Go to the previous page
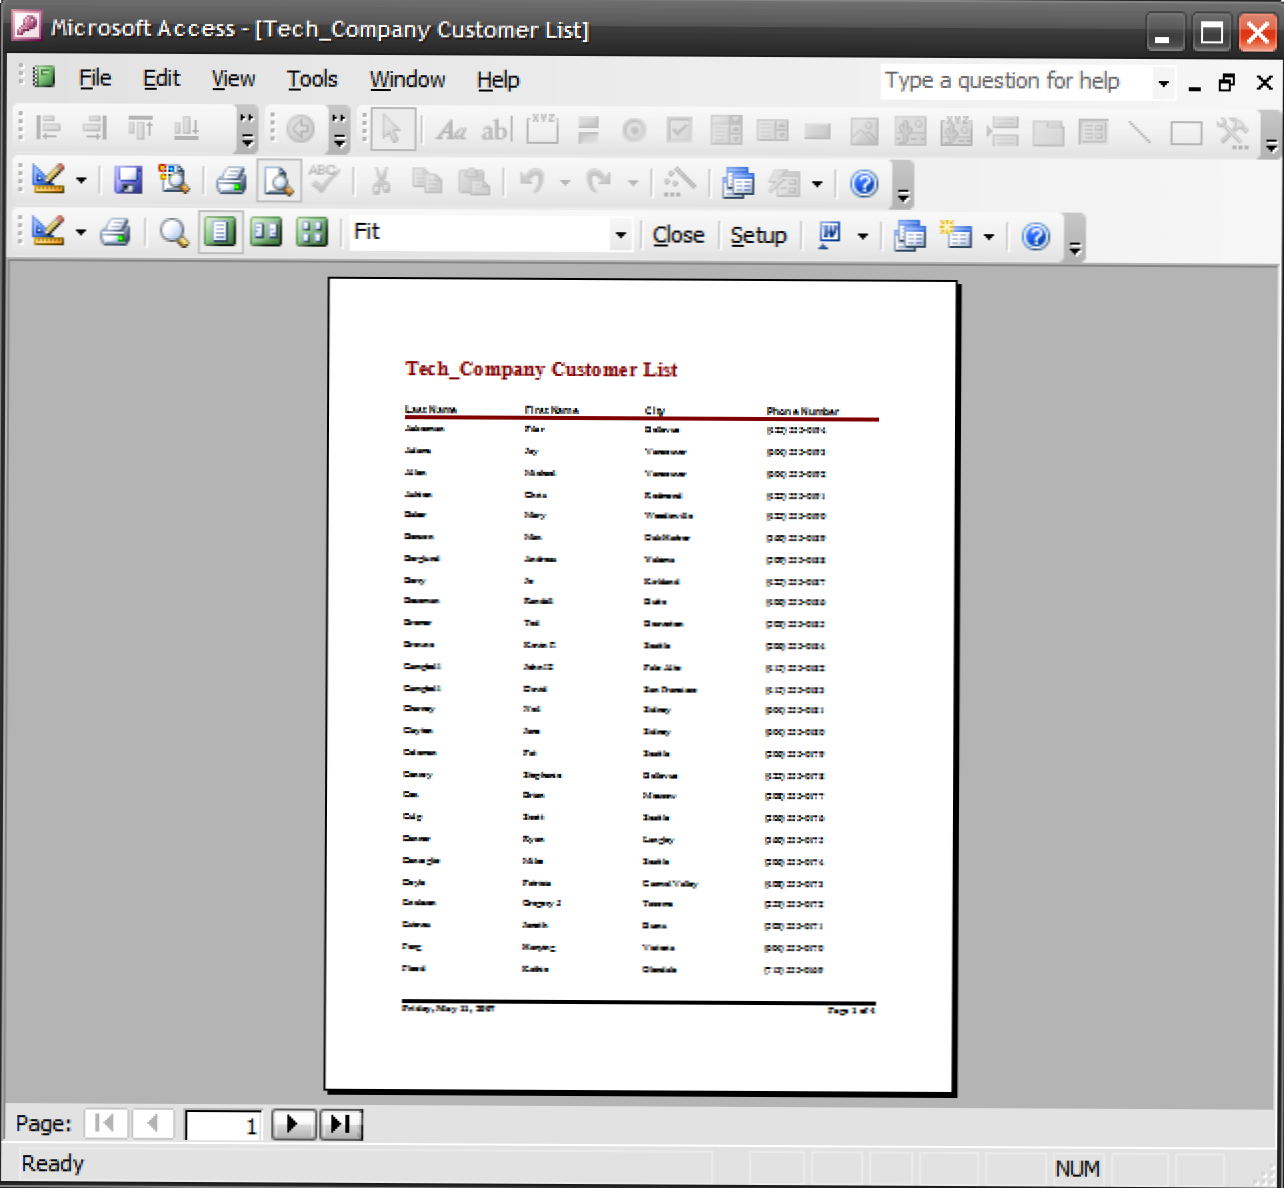This screenshot has height=1188, width=1284. point(153,1123)
